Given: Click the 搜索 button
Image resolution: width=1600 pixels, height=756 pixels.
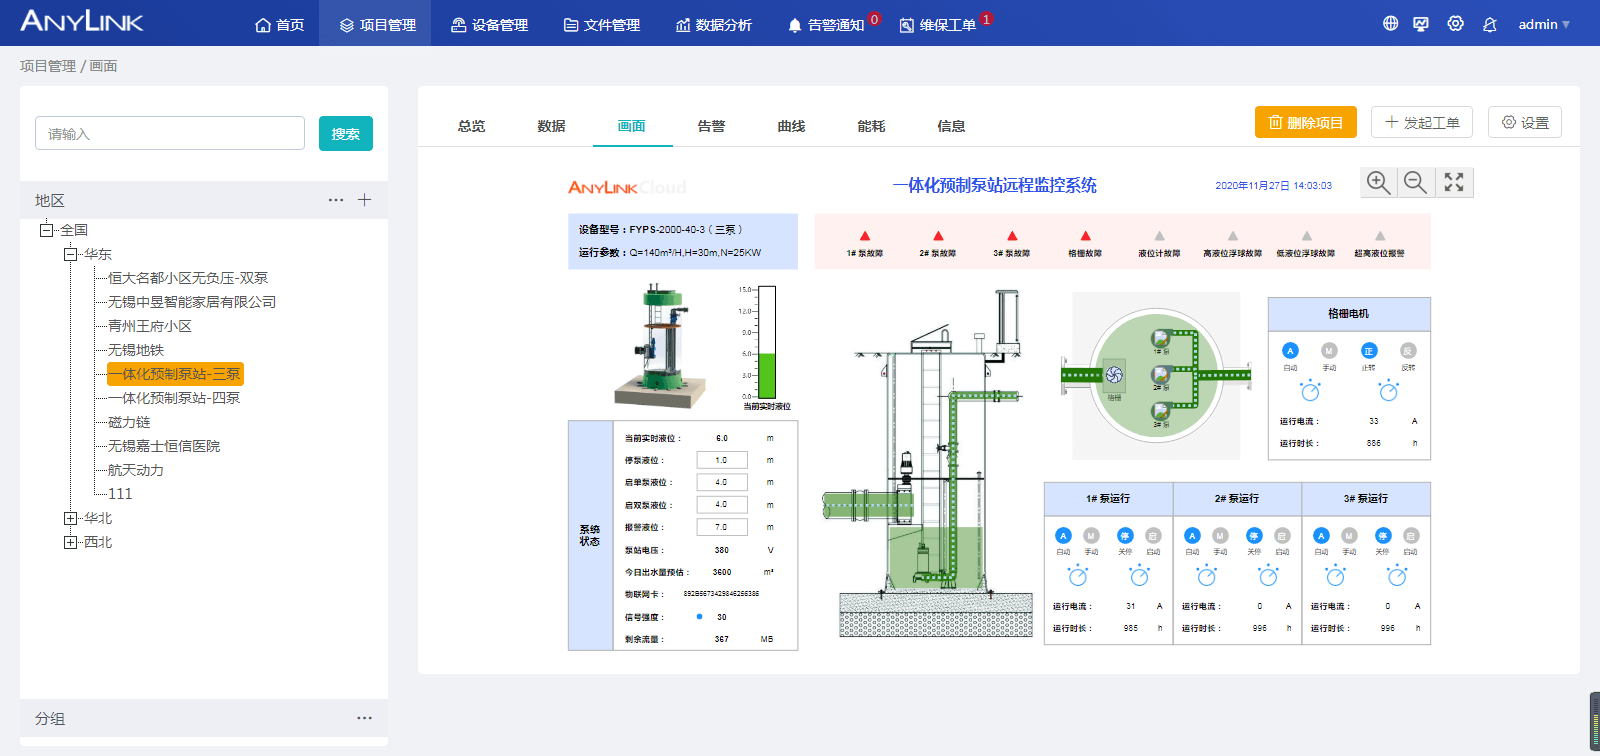Looking at the screenshot, I should pyautogui.click(x=346, y=133).
